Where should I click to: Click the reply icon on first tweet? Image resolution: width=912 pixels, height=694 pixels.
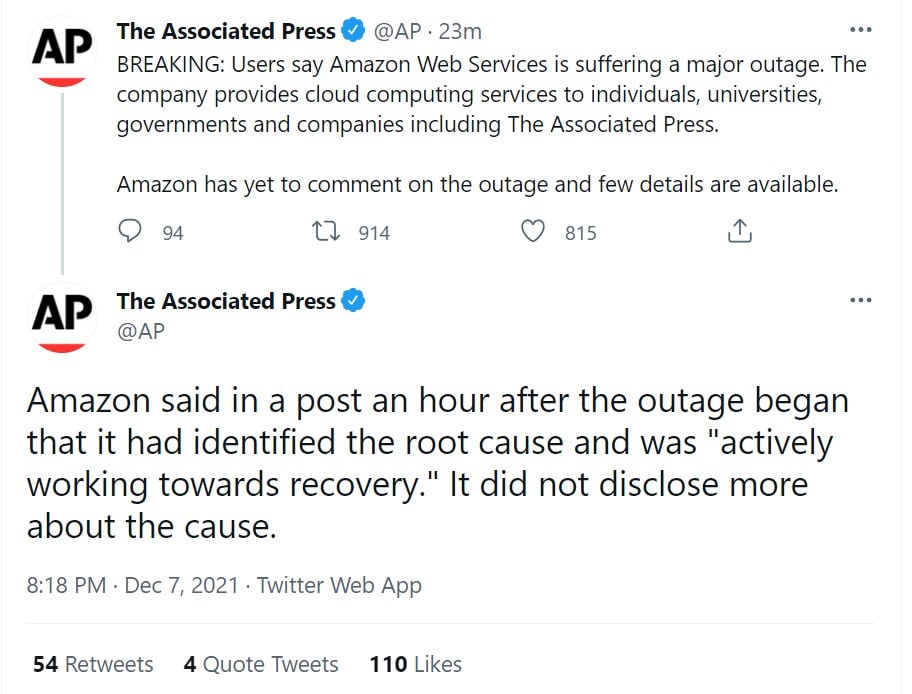(x=129, y=231)
